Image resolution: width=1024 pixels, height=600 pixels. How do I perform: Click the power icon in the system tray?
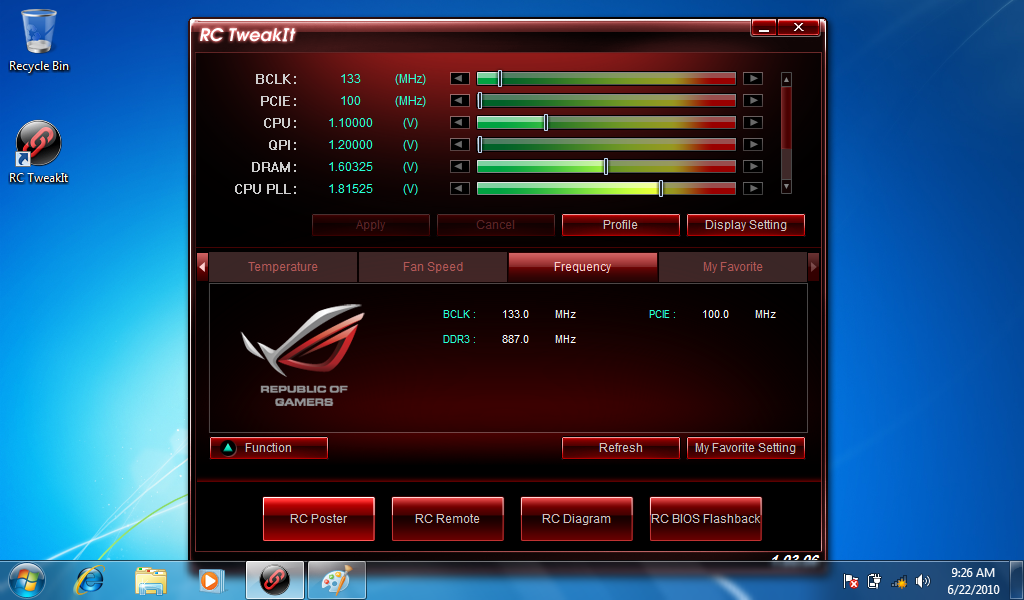click(x=874, y=581)
